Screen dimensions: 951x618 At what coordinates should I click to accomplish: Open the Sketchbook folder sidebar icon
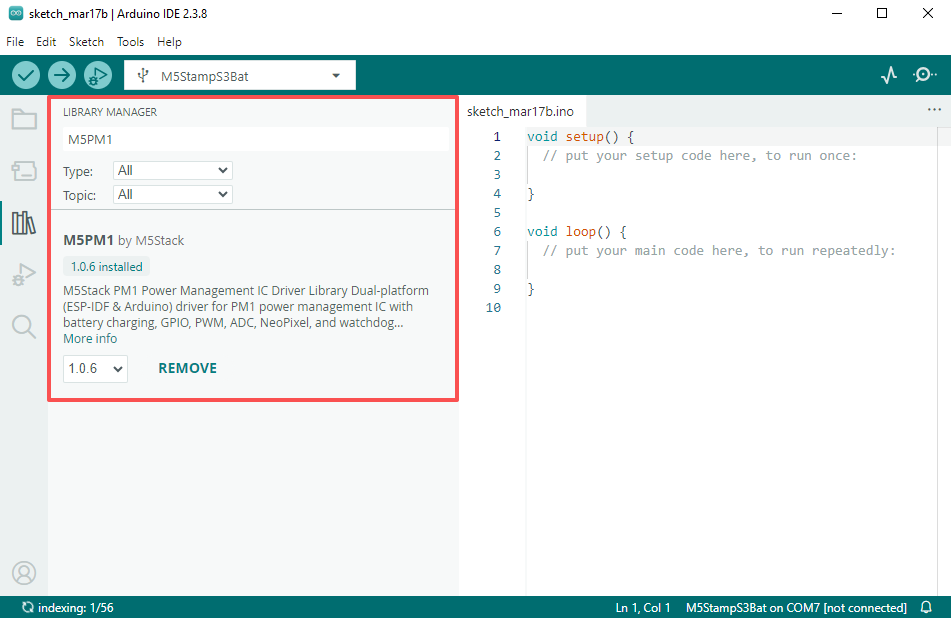click(24, 119)
